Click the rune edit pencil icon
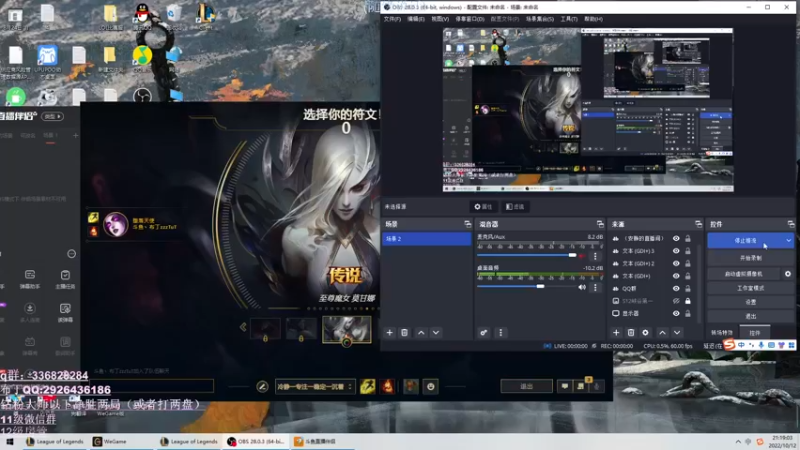The height and width of the screenshot is (450, 800). tap(262, 387)
